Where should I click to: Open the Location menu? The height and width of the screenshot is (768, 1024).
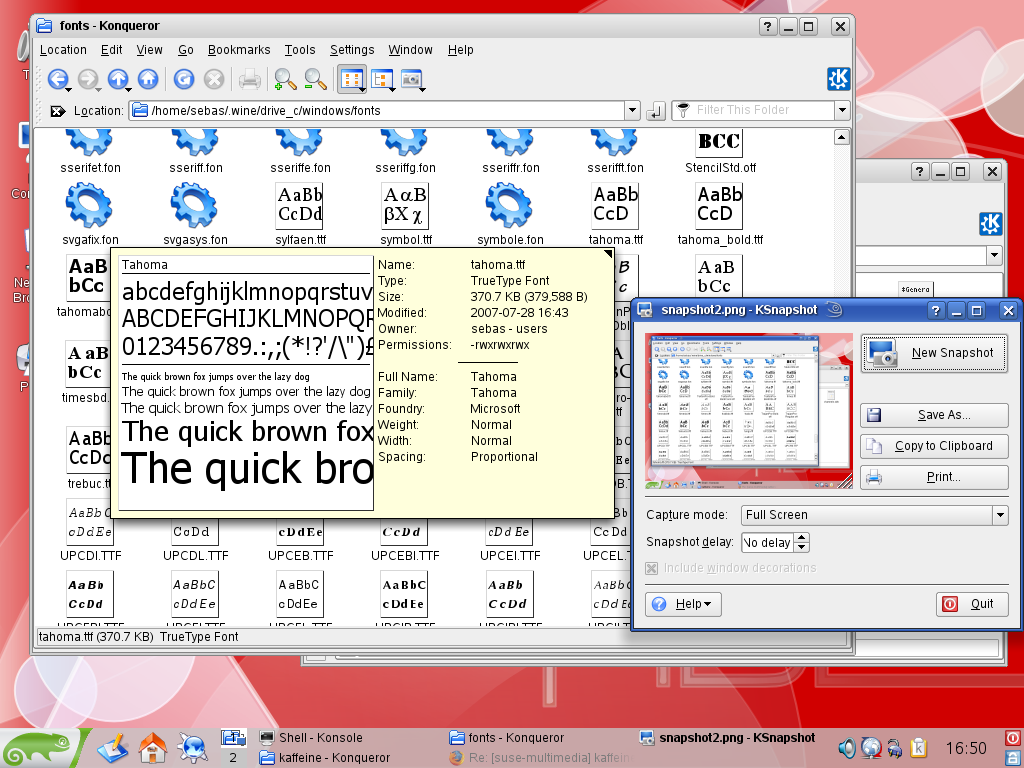(x=63, y=50)
